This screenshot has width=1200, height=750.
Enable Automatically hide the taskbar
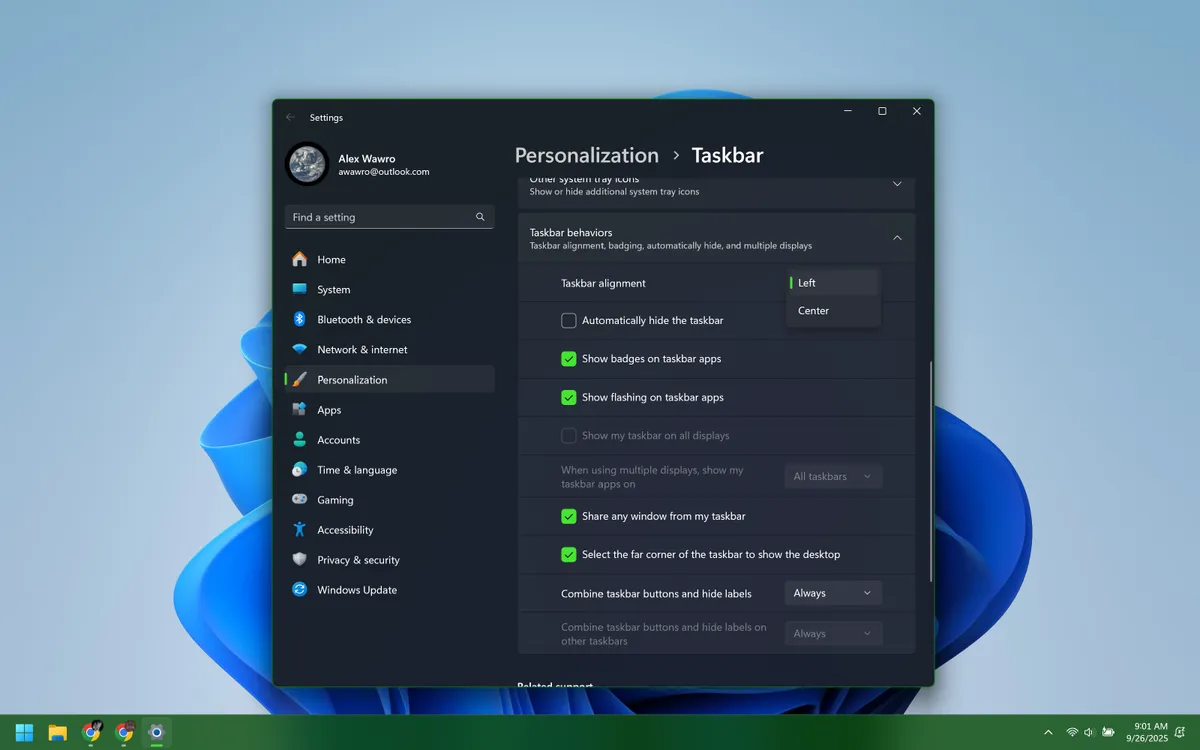(569, 320)
